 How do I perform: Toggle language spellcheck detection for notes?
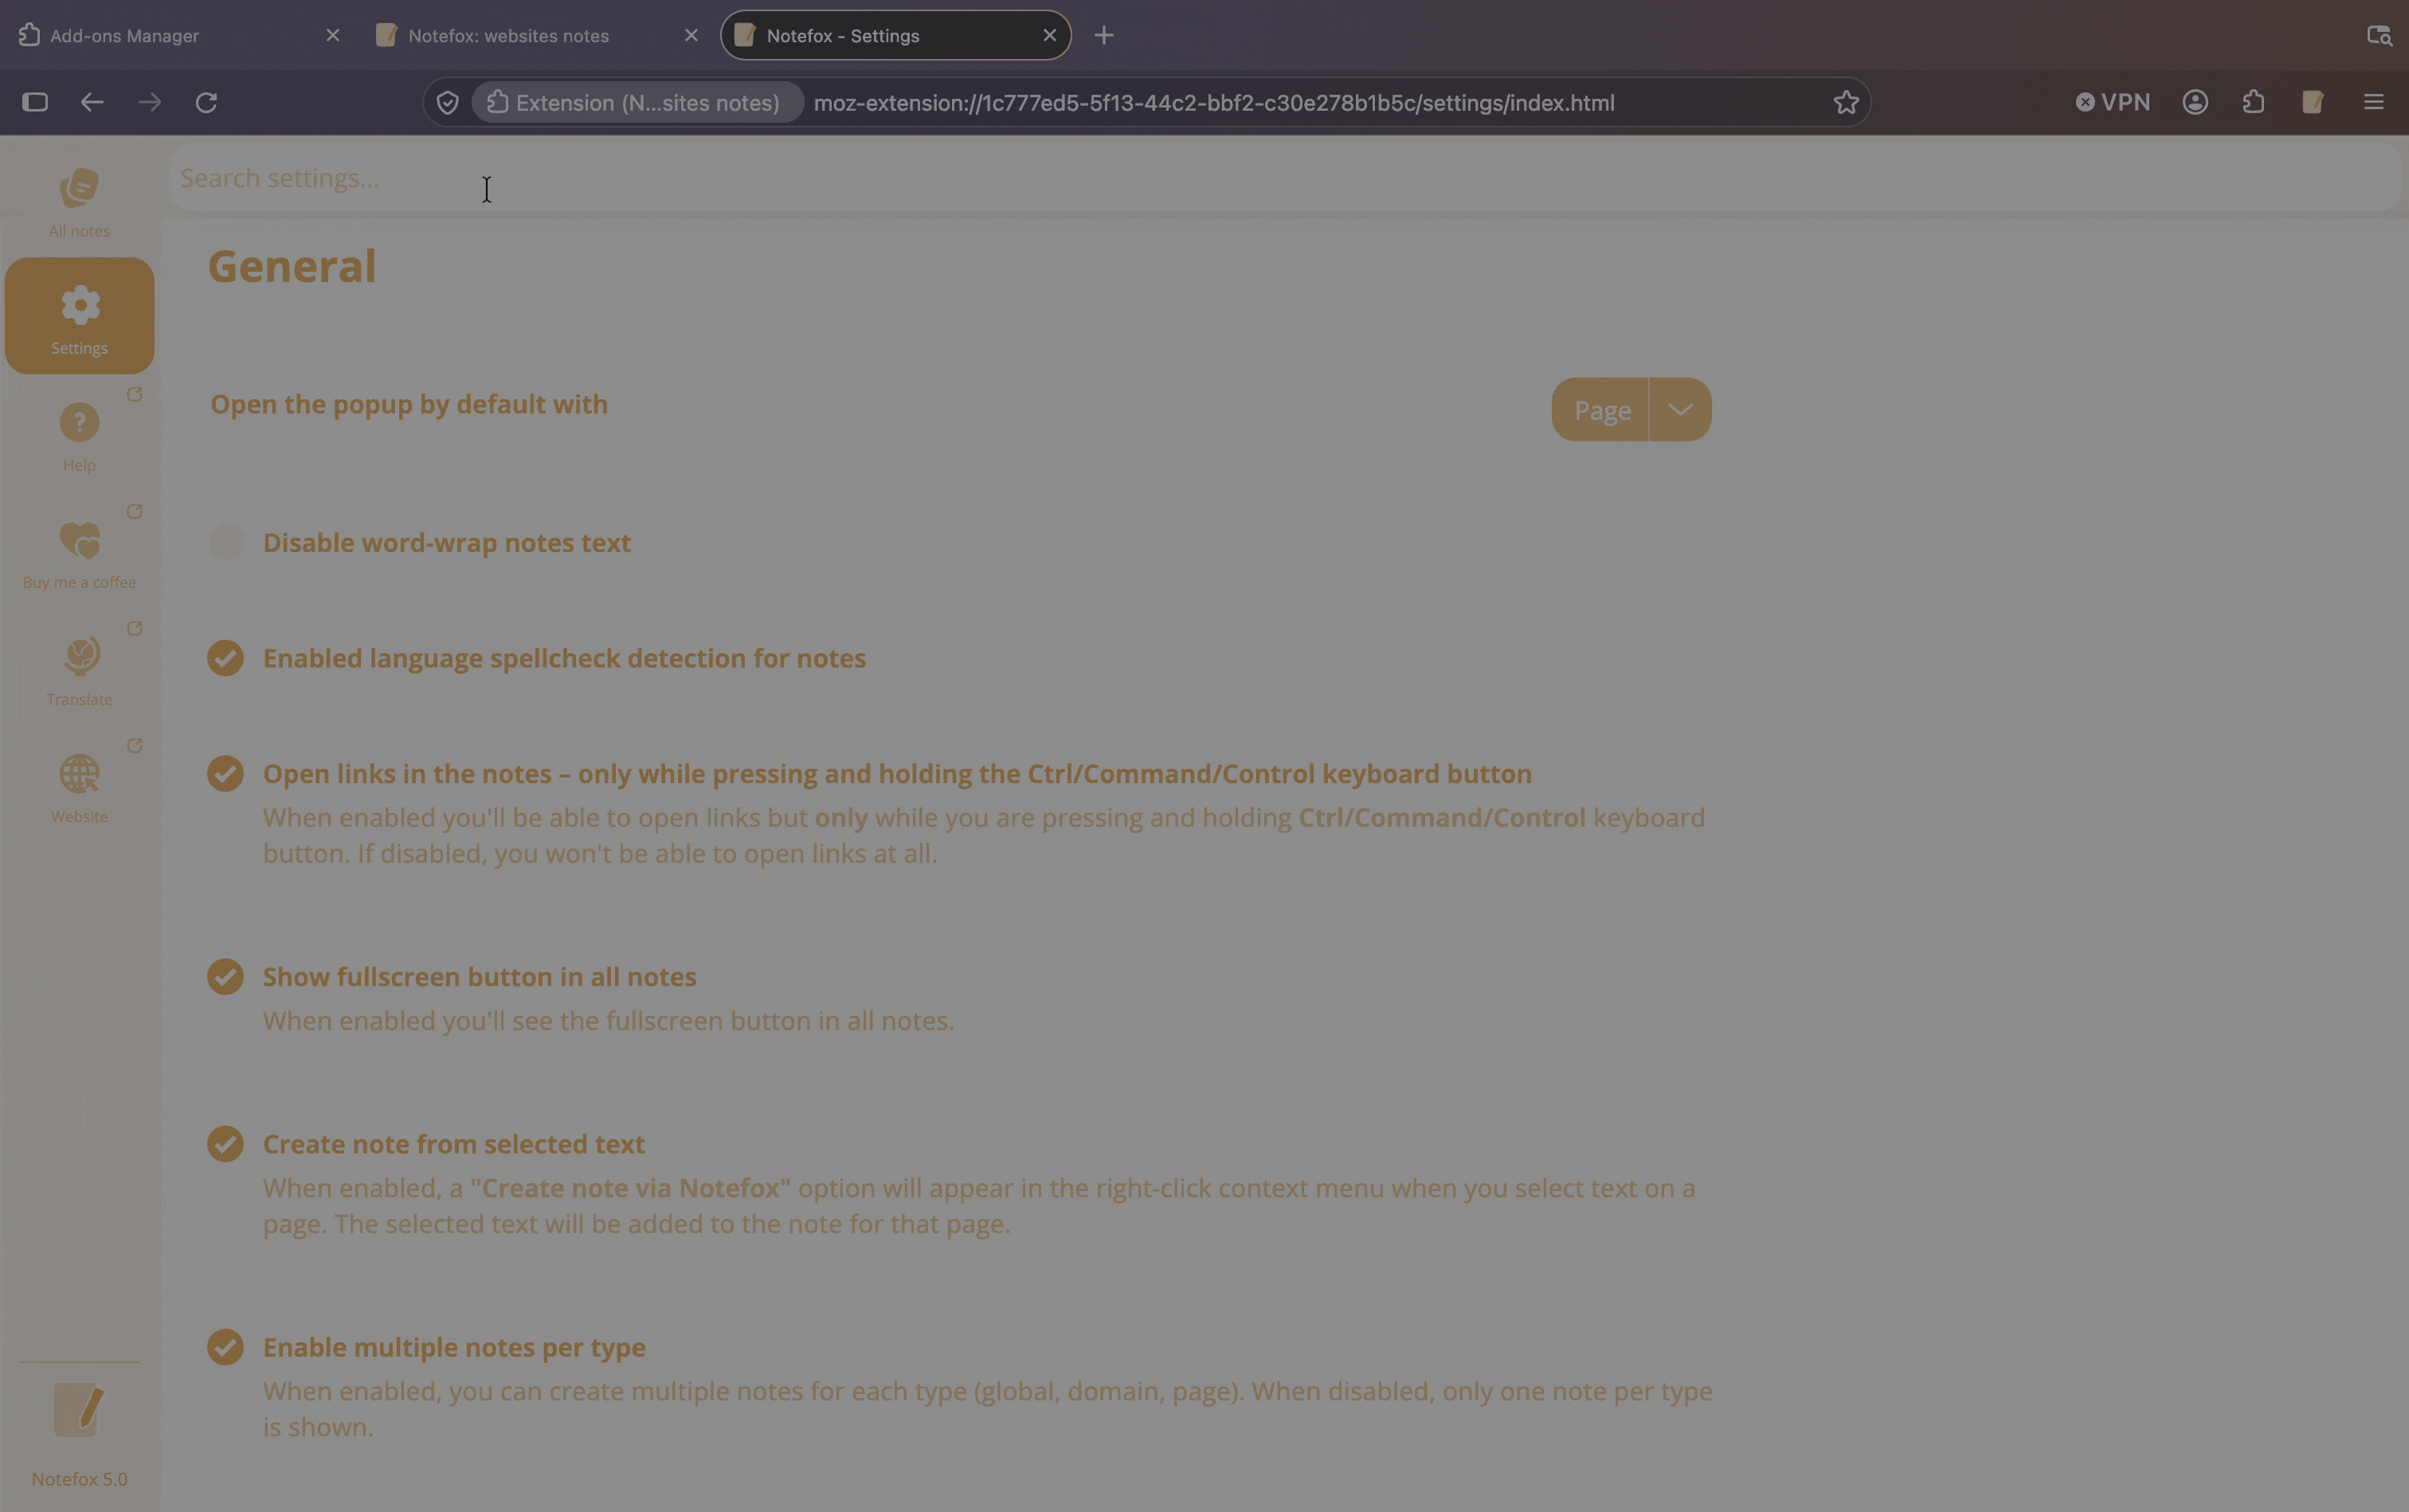tap(225, 658)
